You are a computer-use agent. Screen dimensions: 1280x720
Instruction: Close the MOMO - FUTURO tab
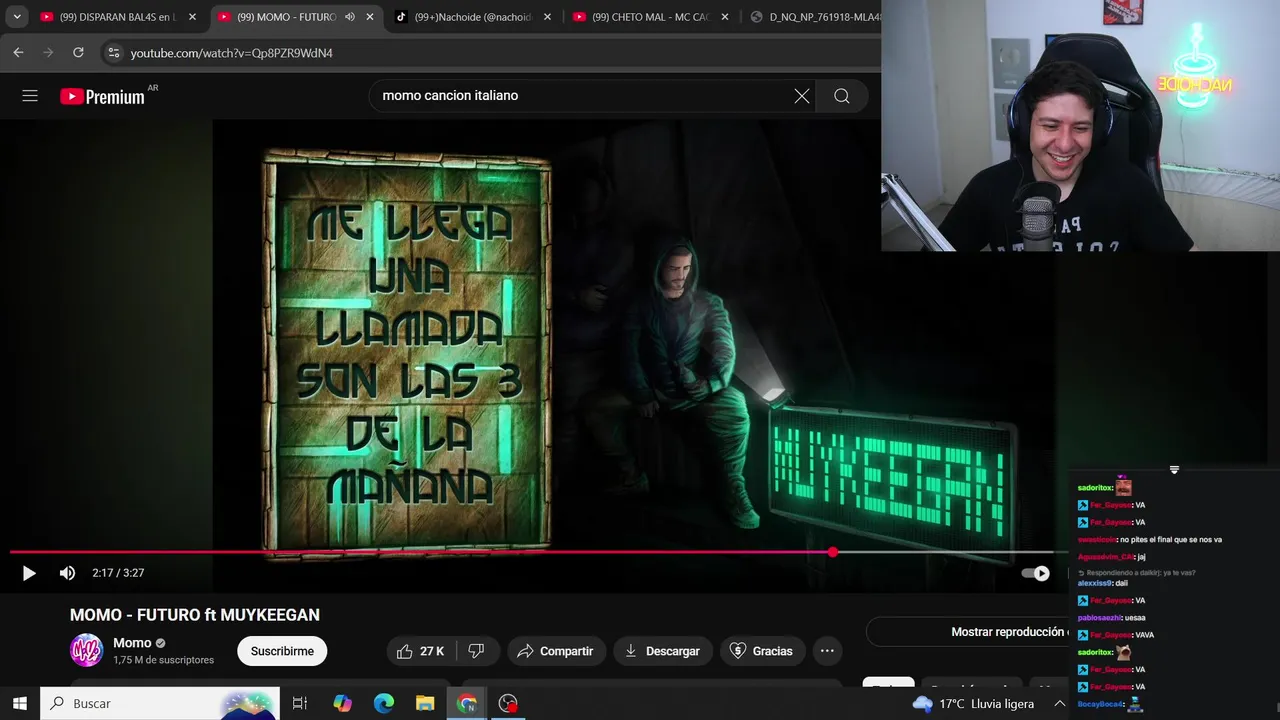[x=370, y=17]
